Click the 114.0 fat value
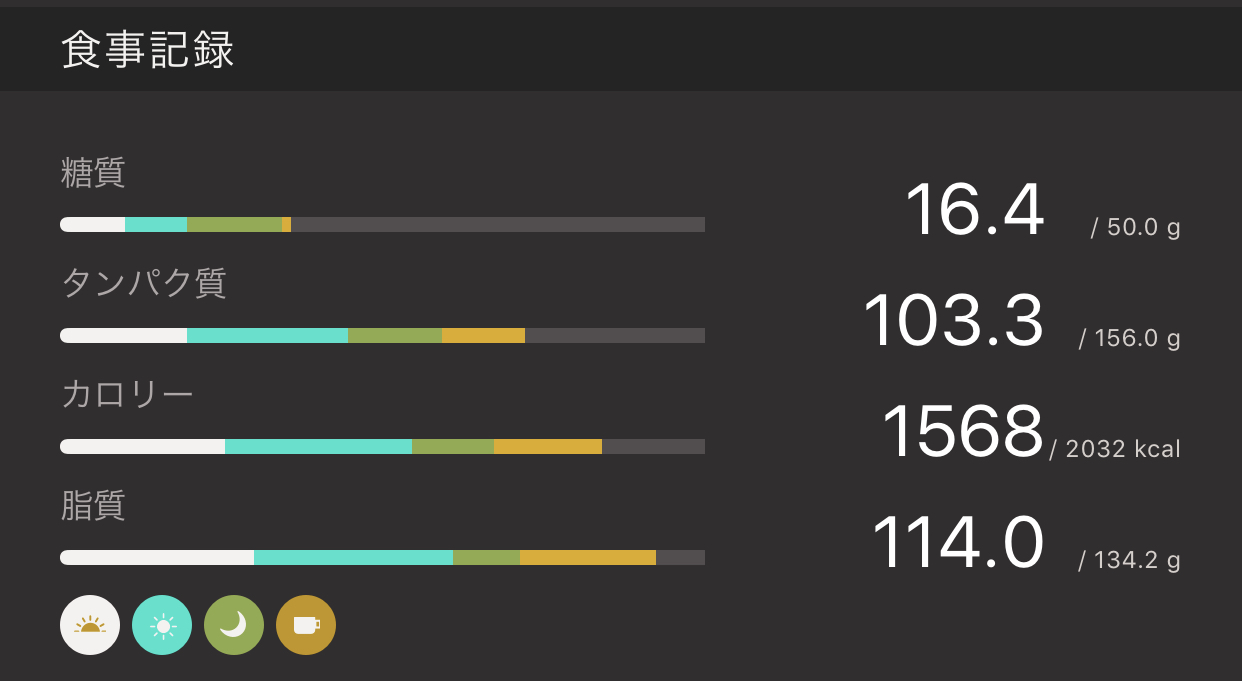 [957, 543]
